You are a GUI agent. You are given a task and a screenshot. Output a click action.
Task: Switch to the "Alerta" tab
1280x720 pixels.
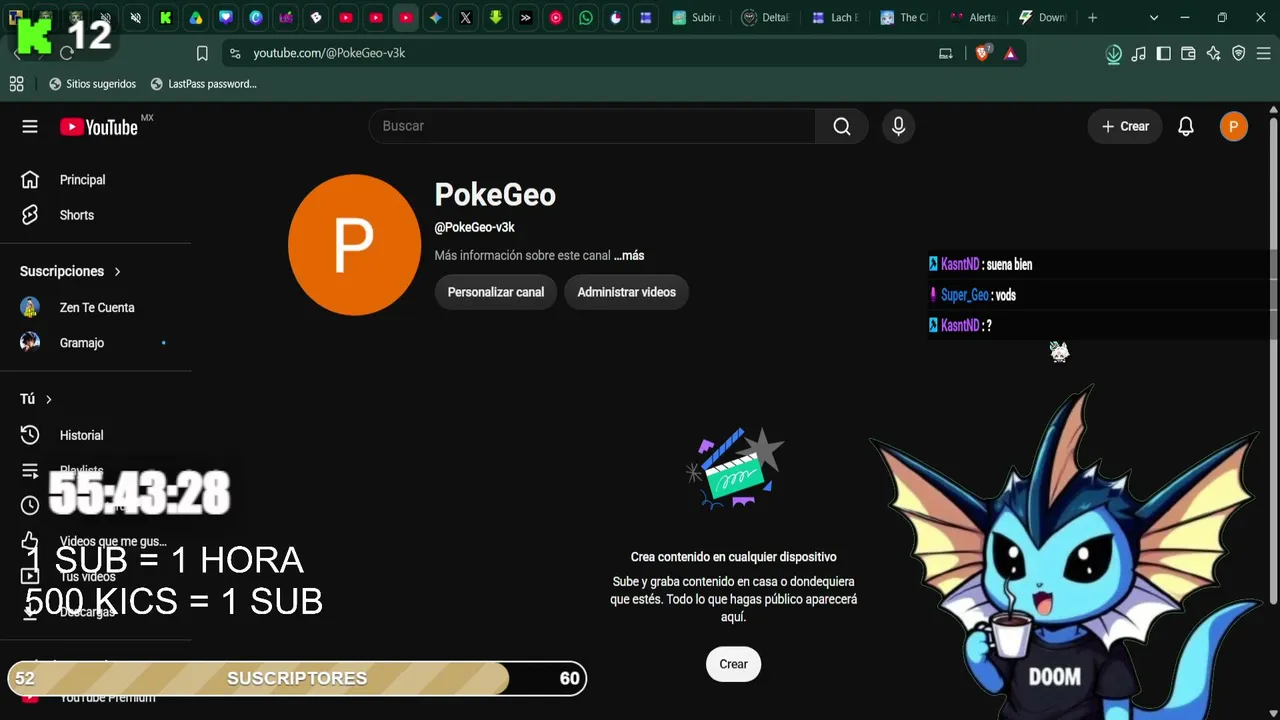tap(974, 17)
